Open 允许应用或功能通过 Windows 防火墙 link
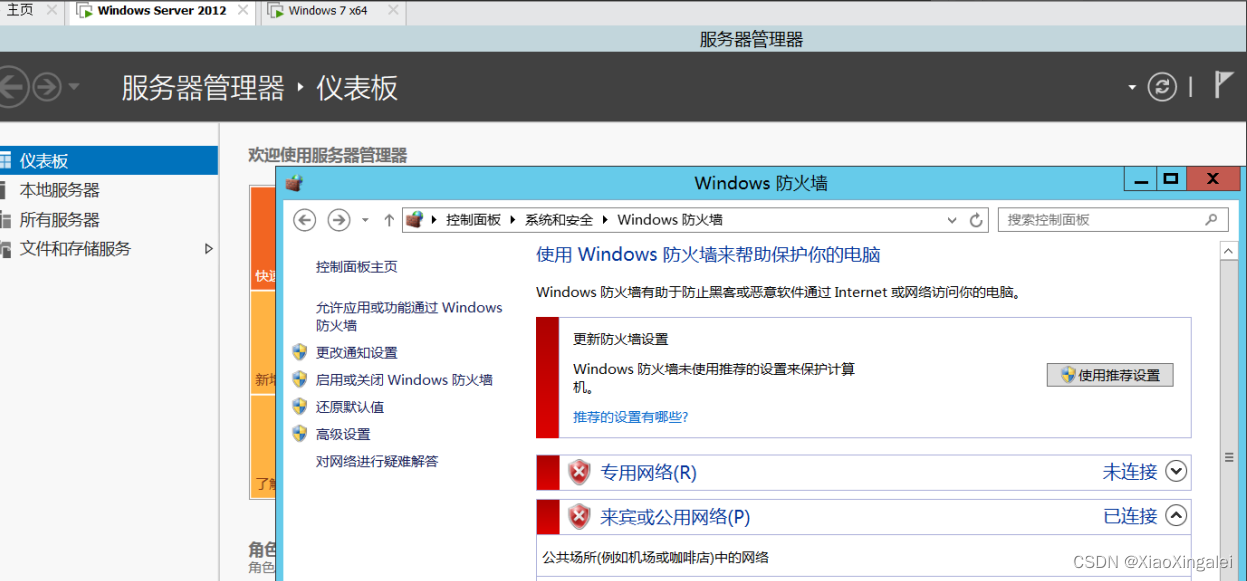 coord(409,316)
